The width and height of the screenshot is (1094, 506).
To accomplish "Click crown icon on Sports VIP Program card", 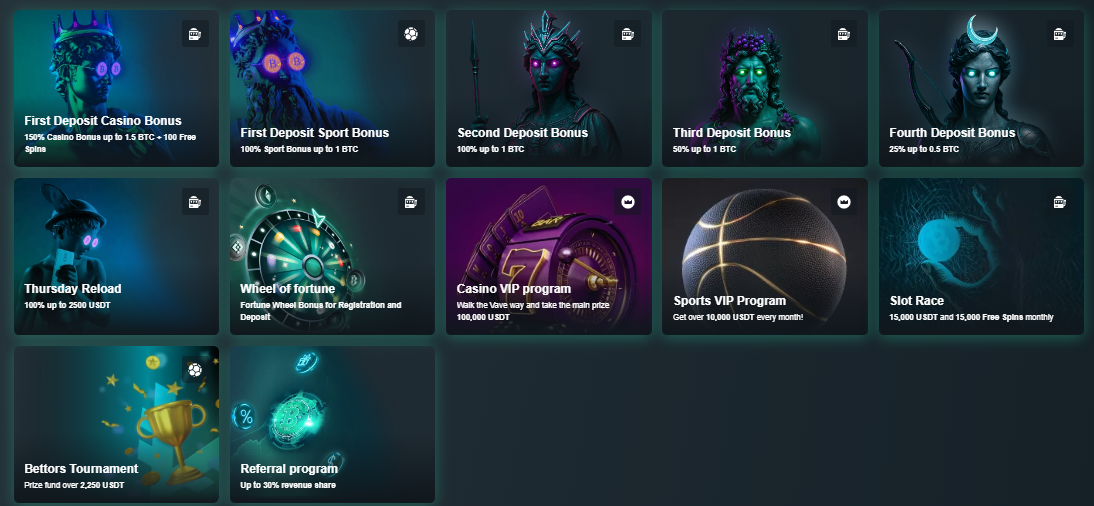I will click(844, 202).
